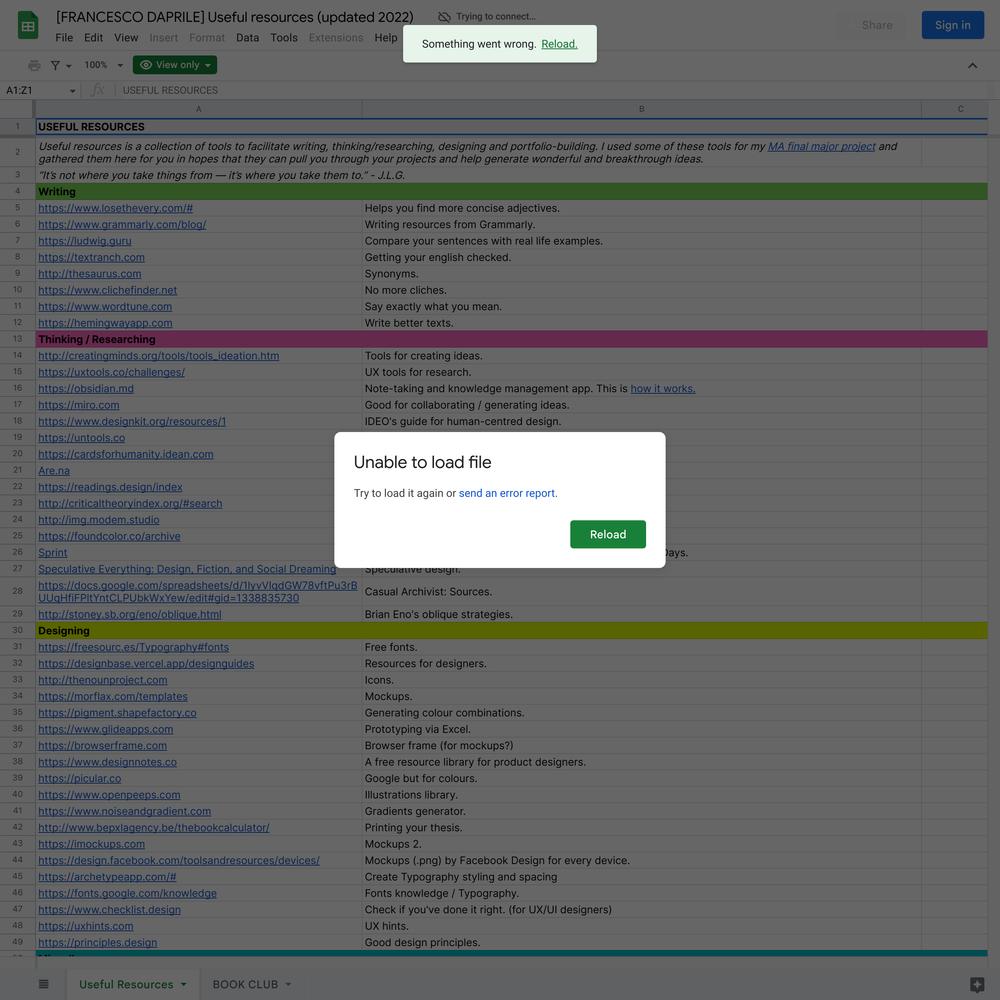Click the Share button
The width and height of the screenshot is (1000, 1000).
877,25
